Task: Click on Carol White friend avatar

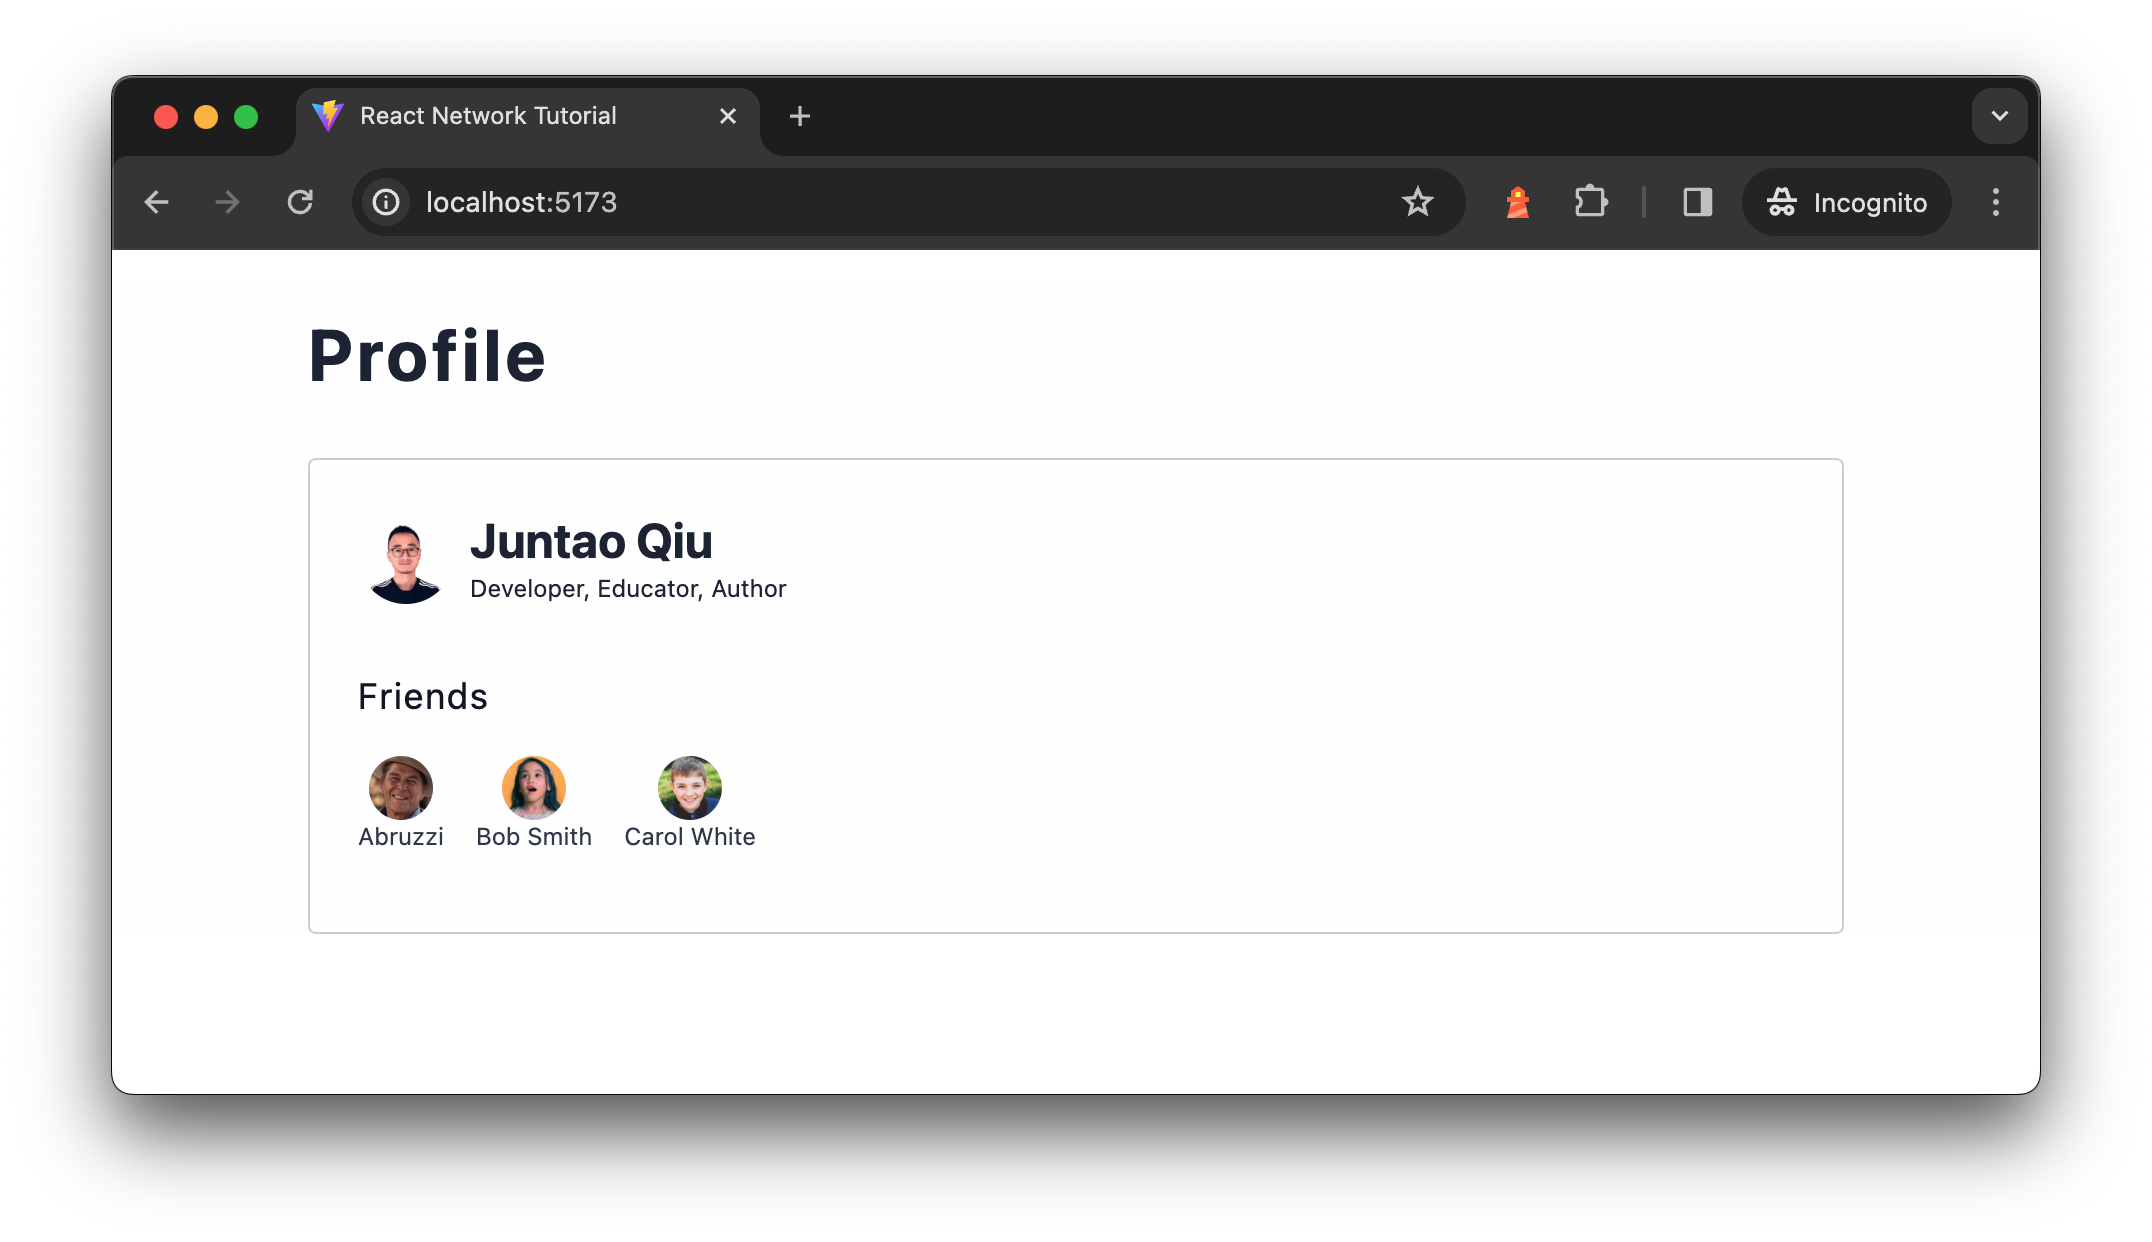Action: pos(687,785)
